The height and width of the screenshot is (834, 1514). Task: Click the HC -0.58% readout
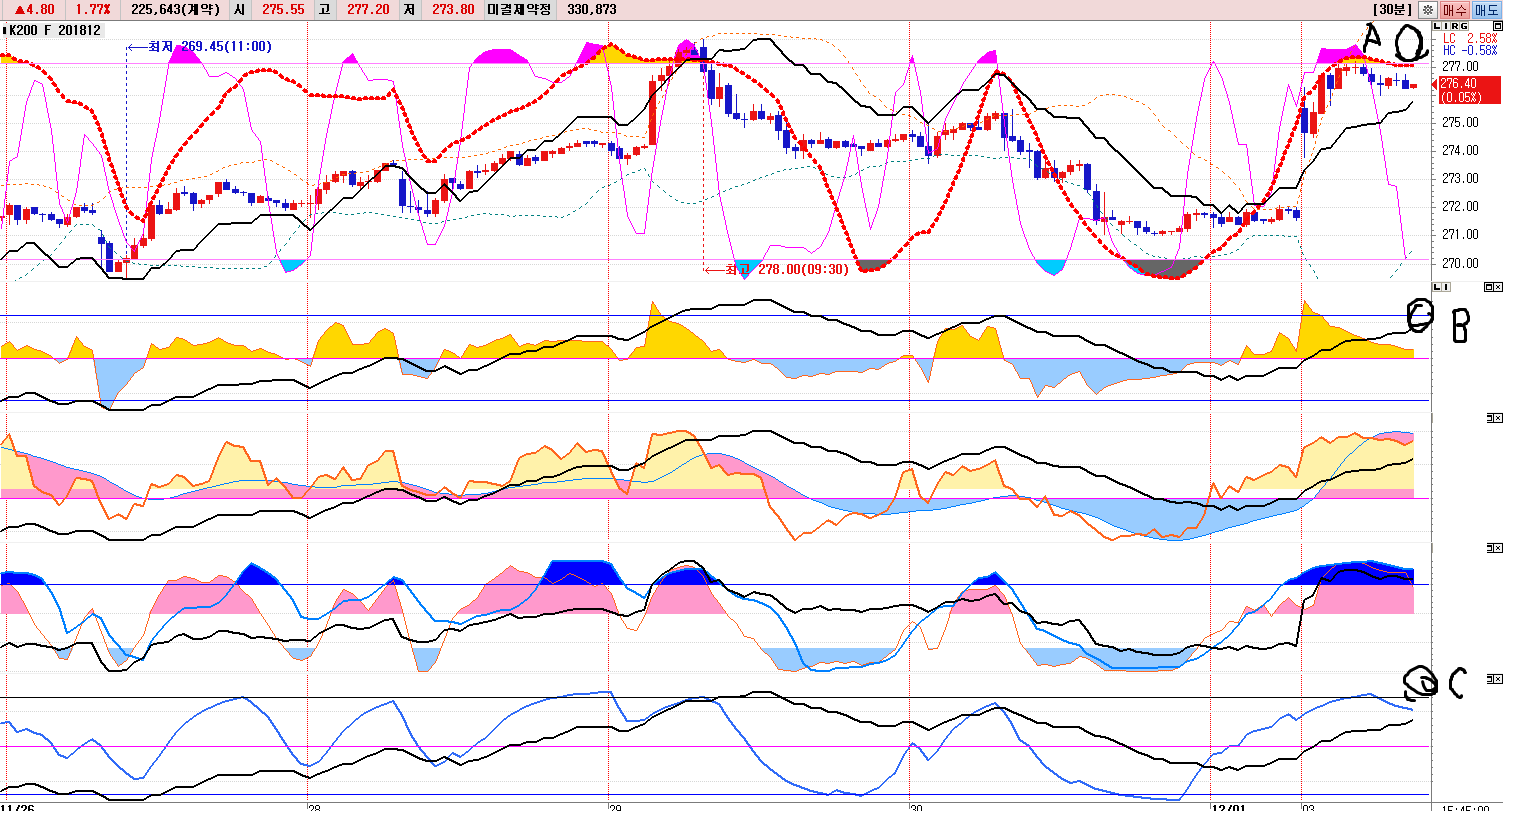coord(1470,50)
